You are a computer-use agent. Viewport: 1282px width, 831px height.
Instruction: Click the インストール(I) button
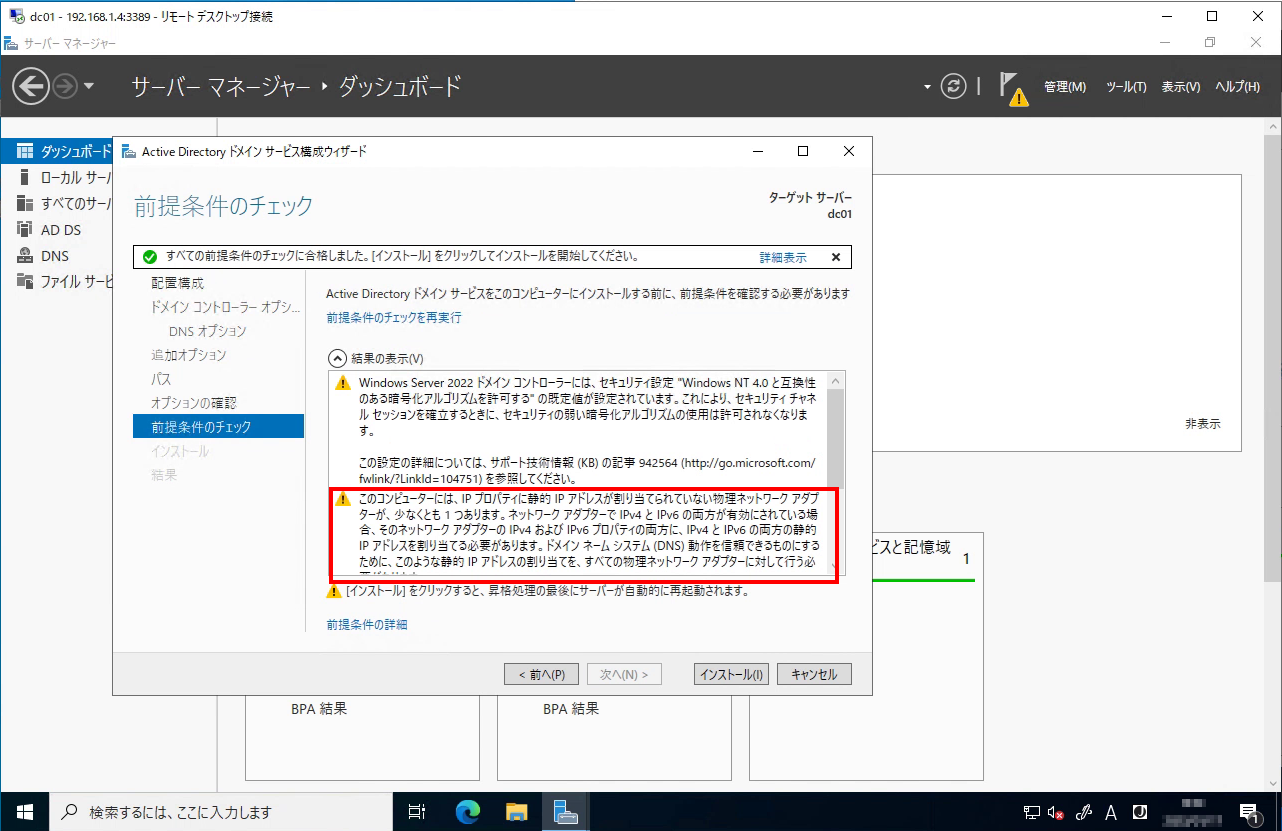pos(731,675)
